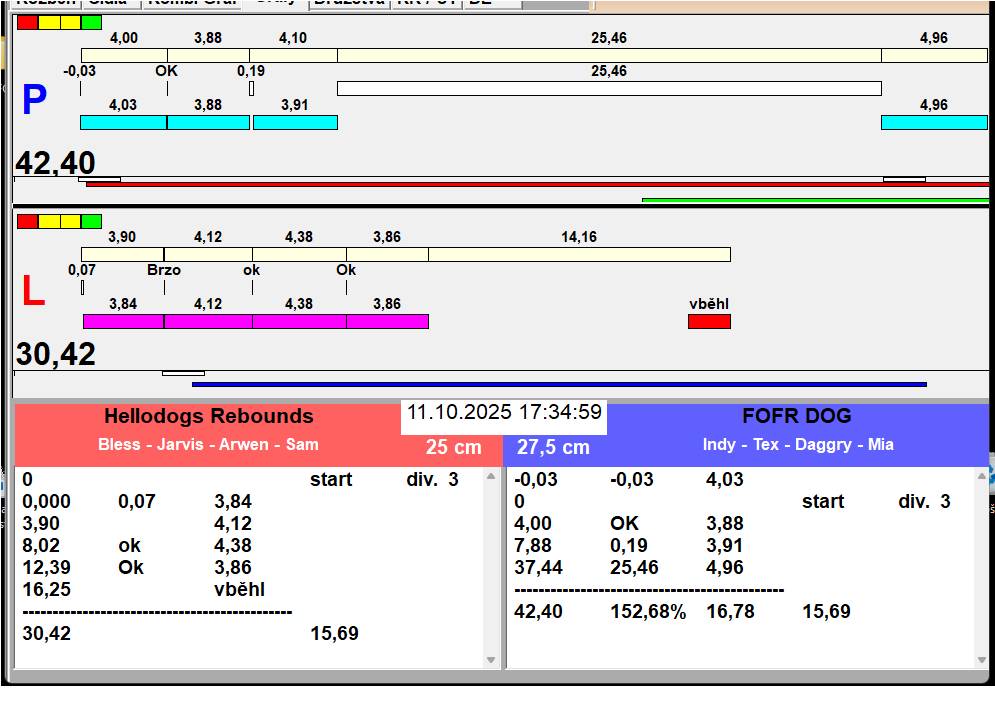
Task: Click the big blue P lane letter
Action: tap(34, 101)
